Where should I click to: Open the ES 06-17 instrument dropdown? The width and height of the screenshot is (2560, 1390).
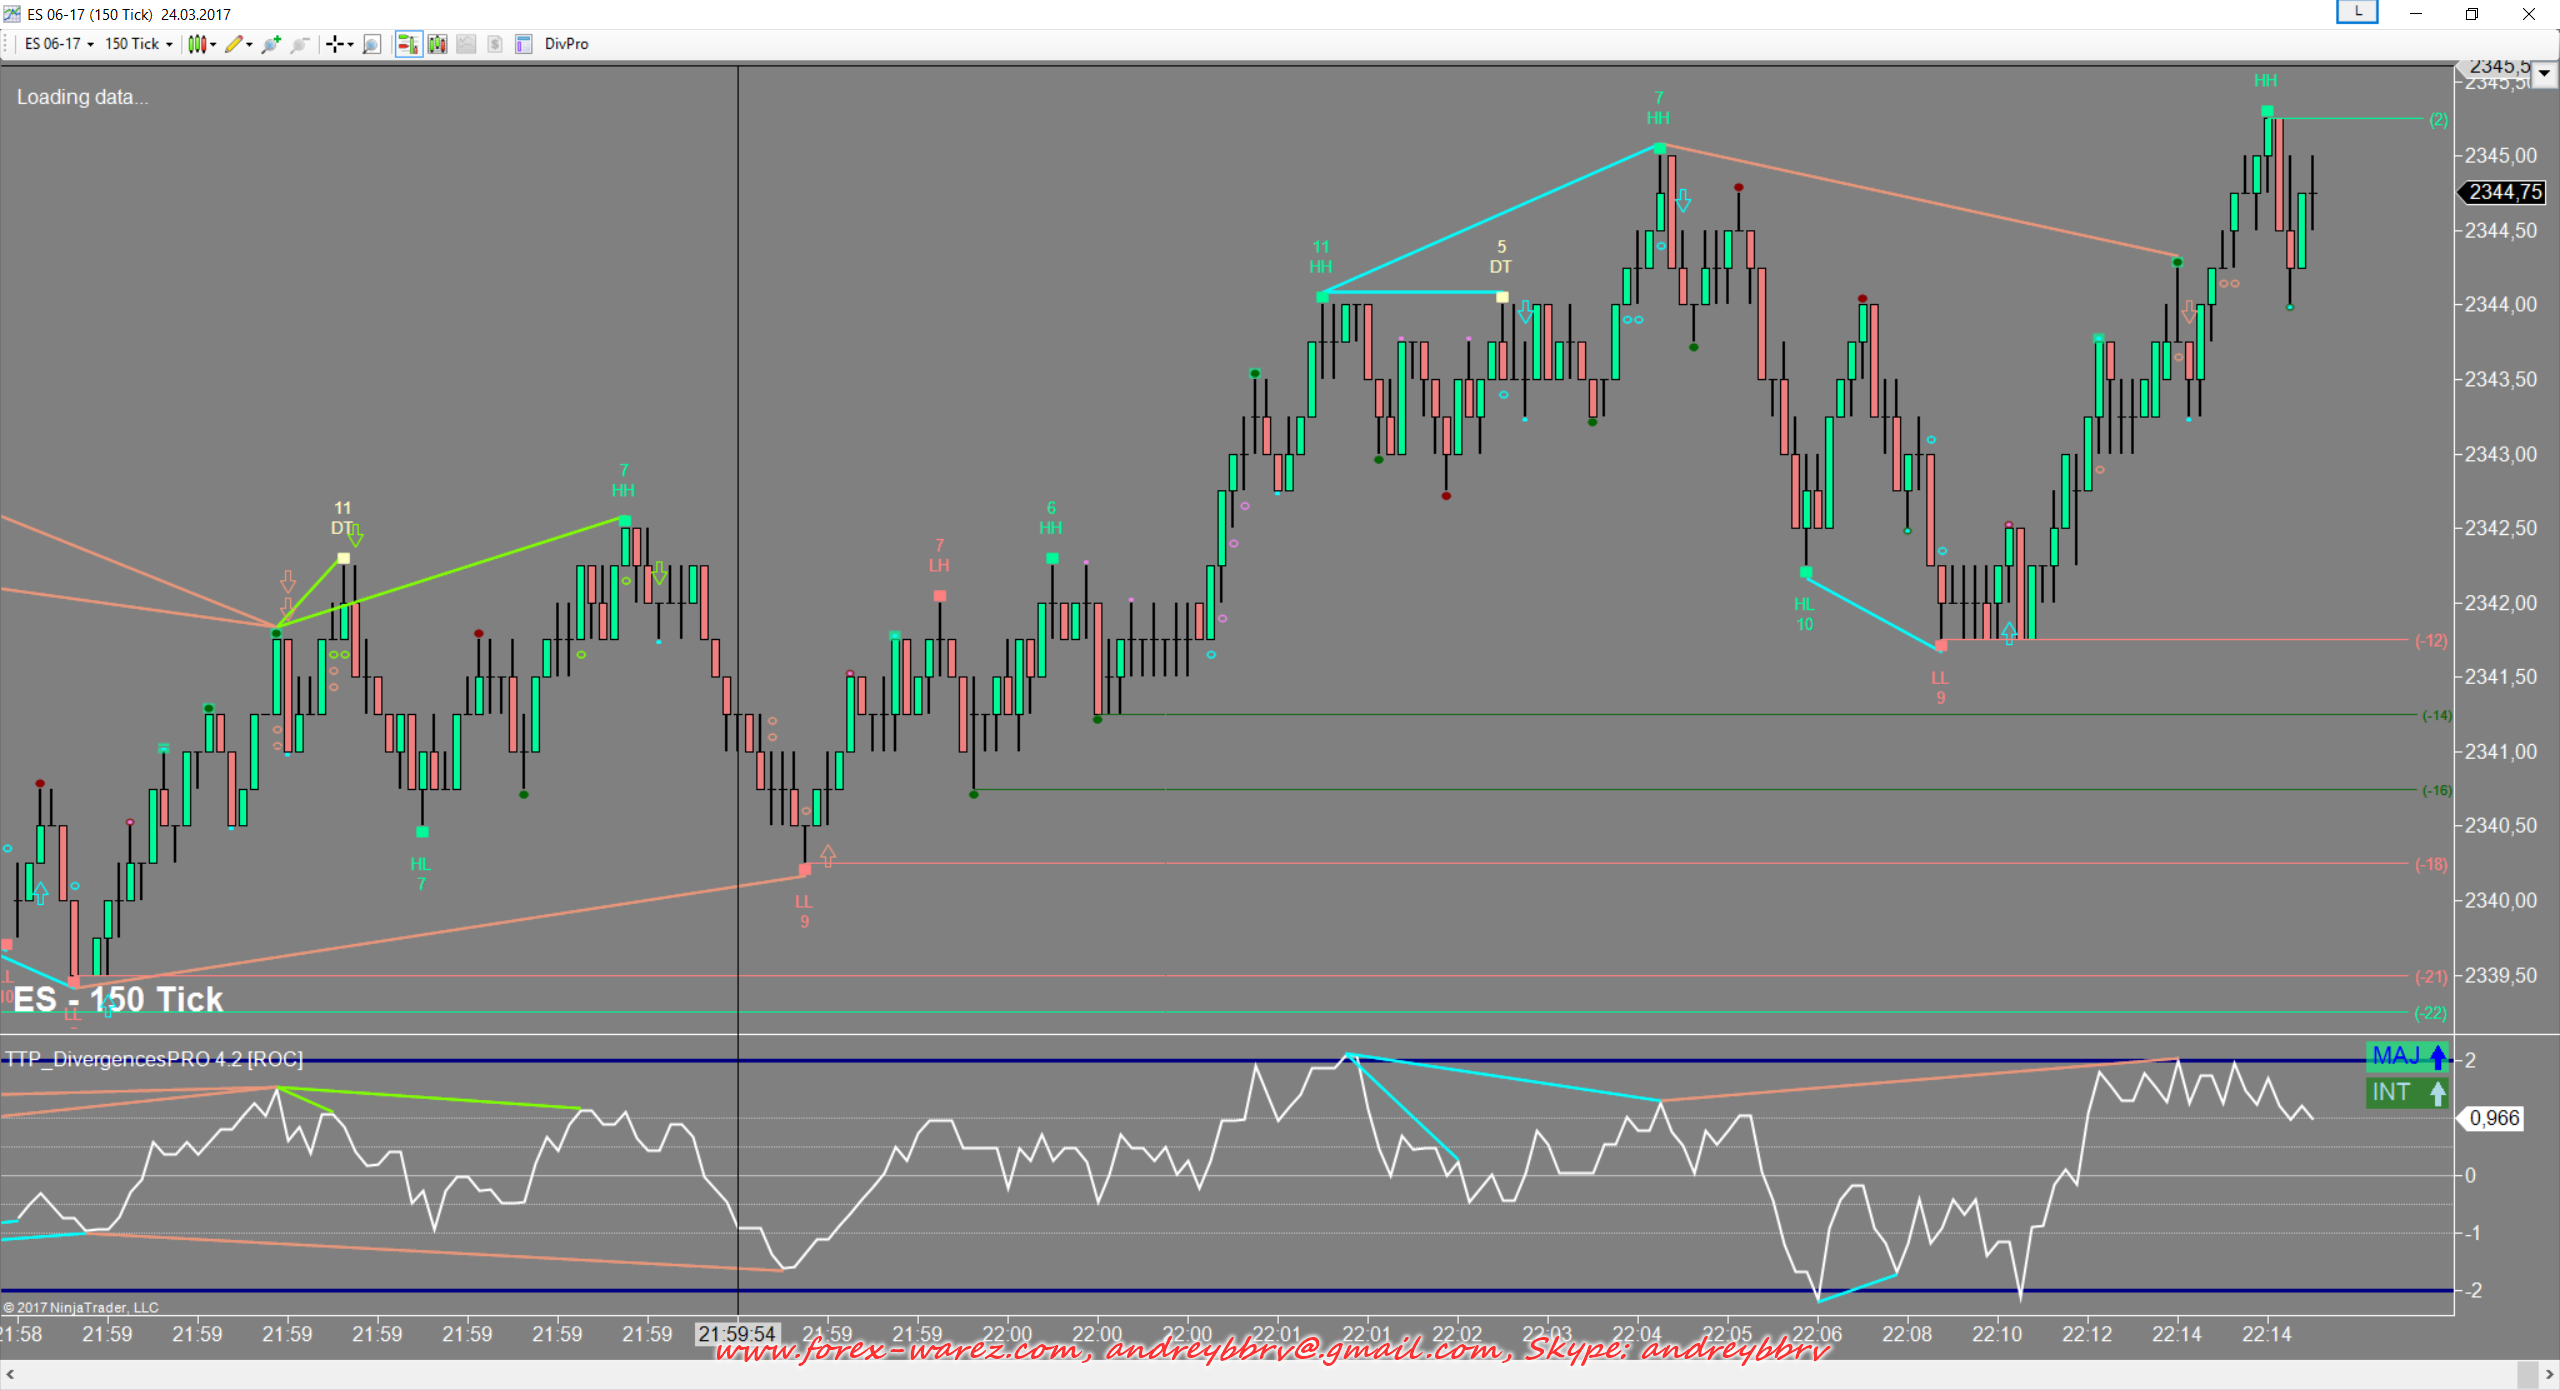click(59, 44)
